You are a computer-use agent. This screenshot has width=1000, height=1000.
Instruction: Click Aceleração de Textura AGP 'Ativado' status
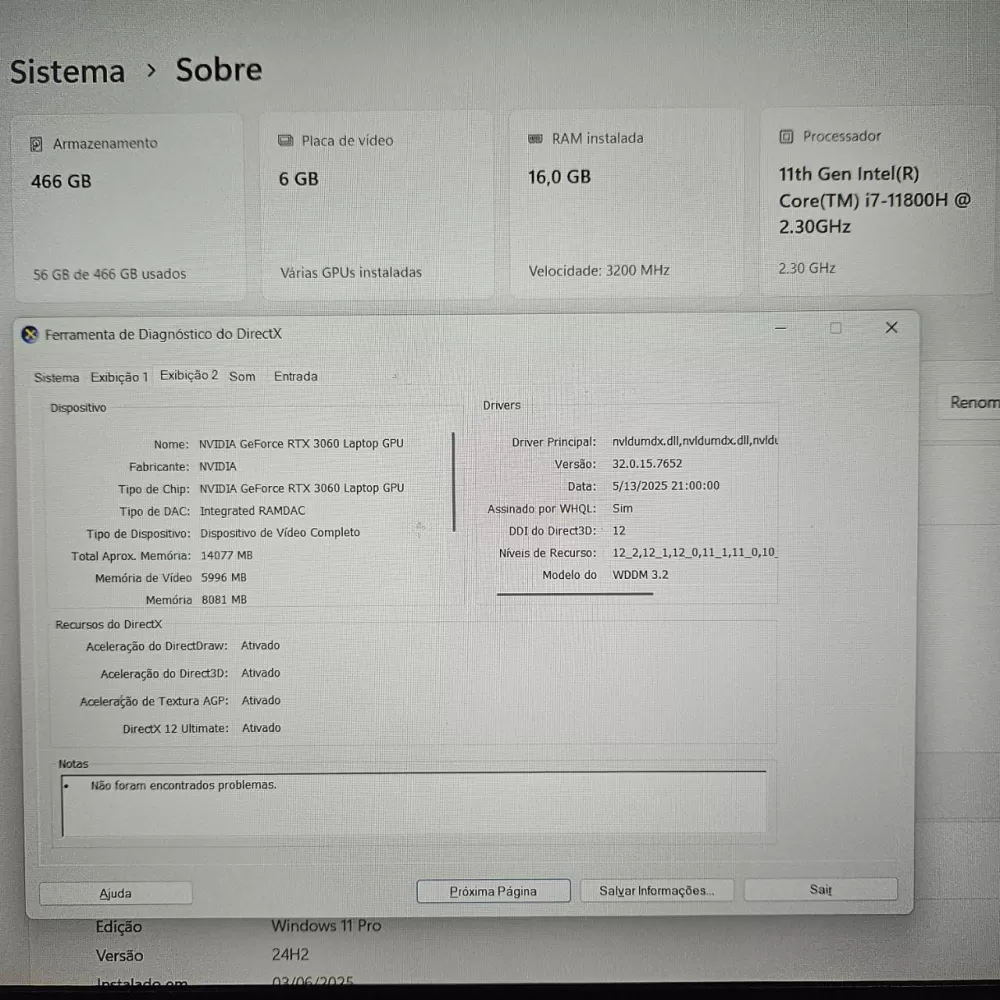pos(261,701)
